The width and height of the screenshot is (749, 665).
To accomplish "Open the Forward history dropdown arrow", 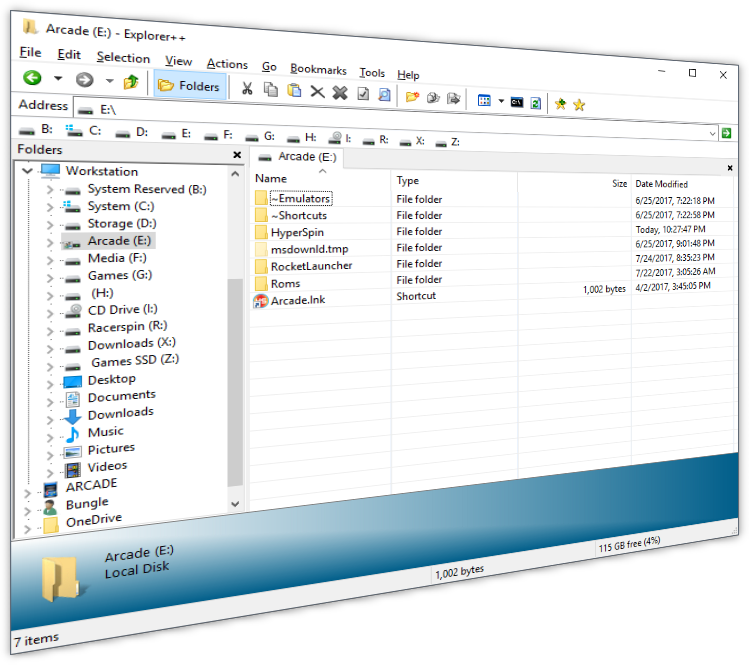I will click(109, 80).
